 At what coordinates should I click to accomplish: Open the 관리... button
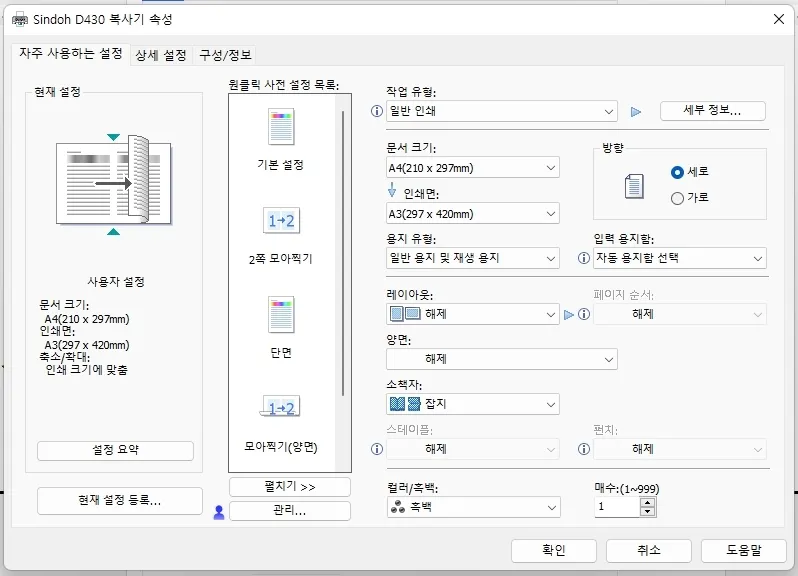tap(290, 511)
